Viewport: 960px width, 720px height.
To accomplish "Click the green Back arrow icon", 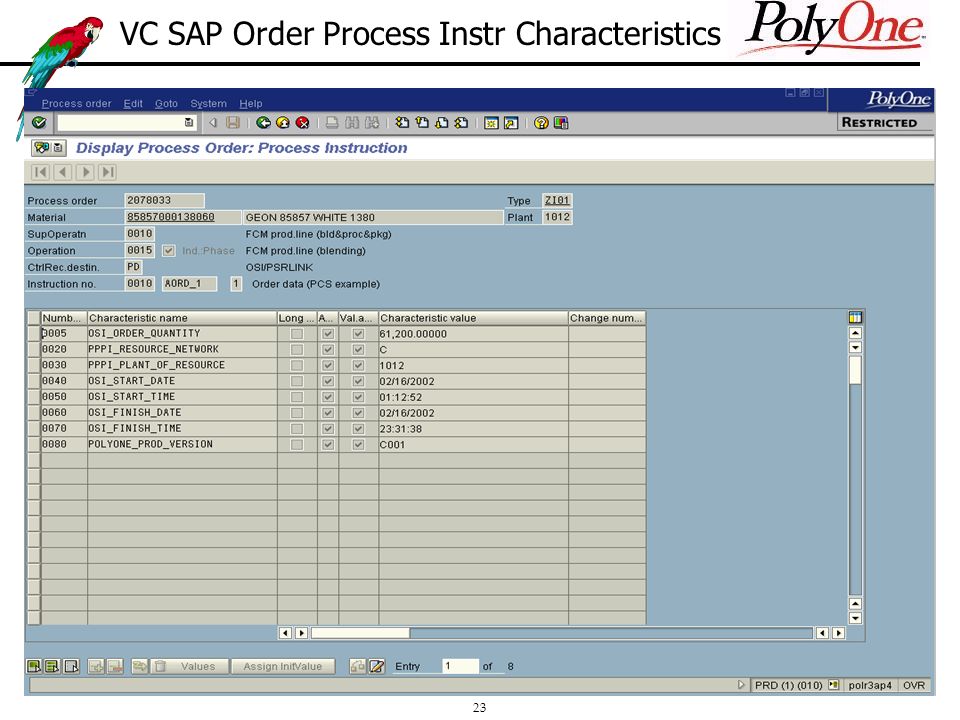I will pyautogui.click(x=263, y=123).
